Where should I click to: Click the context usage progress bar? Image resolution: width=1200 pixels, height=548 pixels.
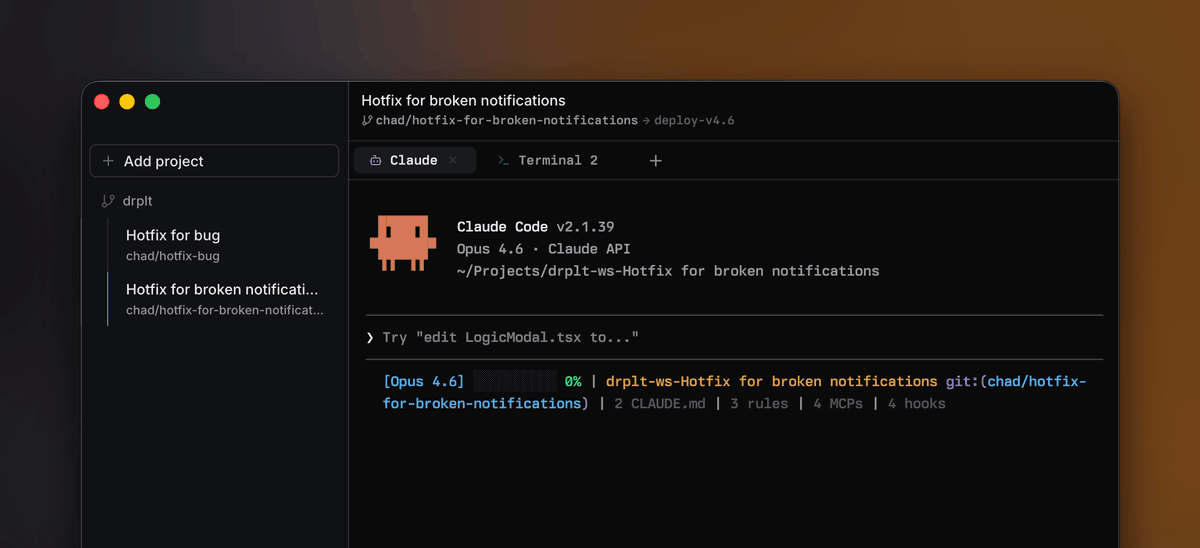515,381
